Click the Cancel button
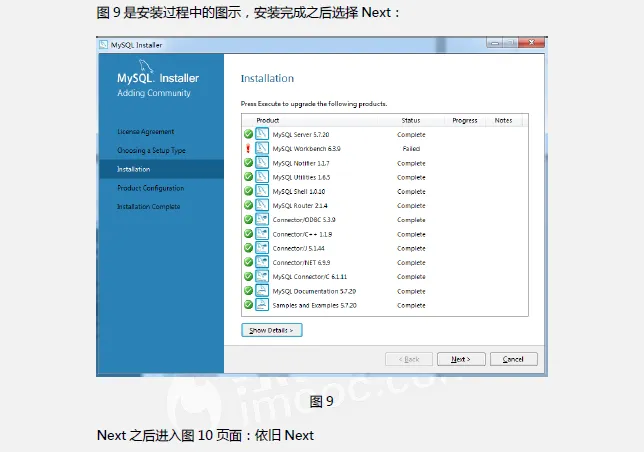Image resolution: width=644 pixels, height=452 pixels. pyautogui.click(x=513, y=359)
